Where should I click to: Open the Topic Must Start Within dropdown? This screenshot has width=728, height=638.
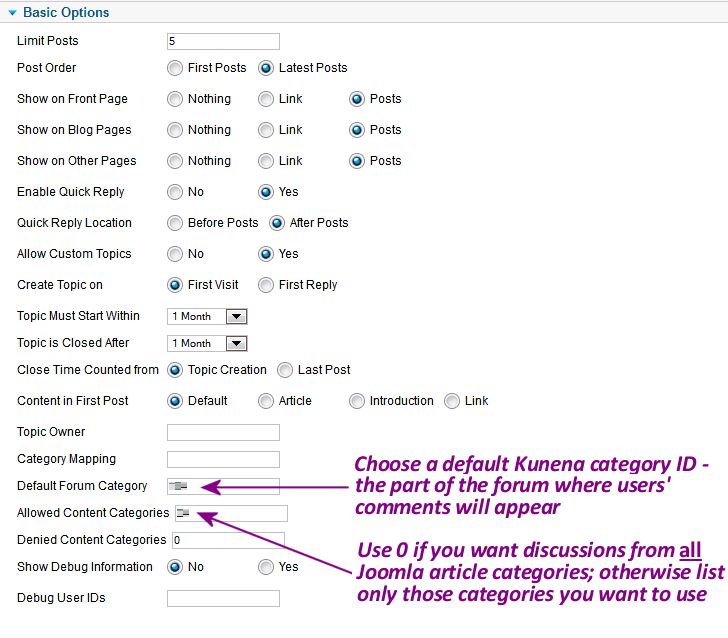click(236, 316)
